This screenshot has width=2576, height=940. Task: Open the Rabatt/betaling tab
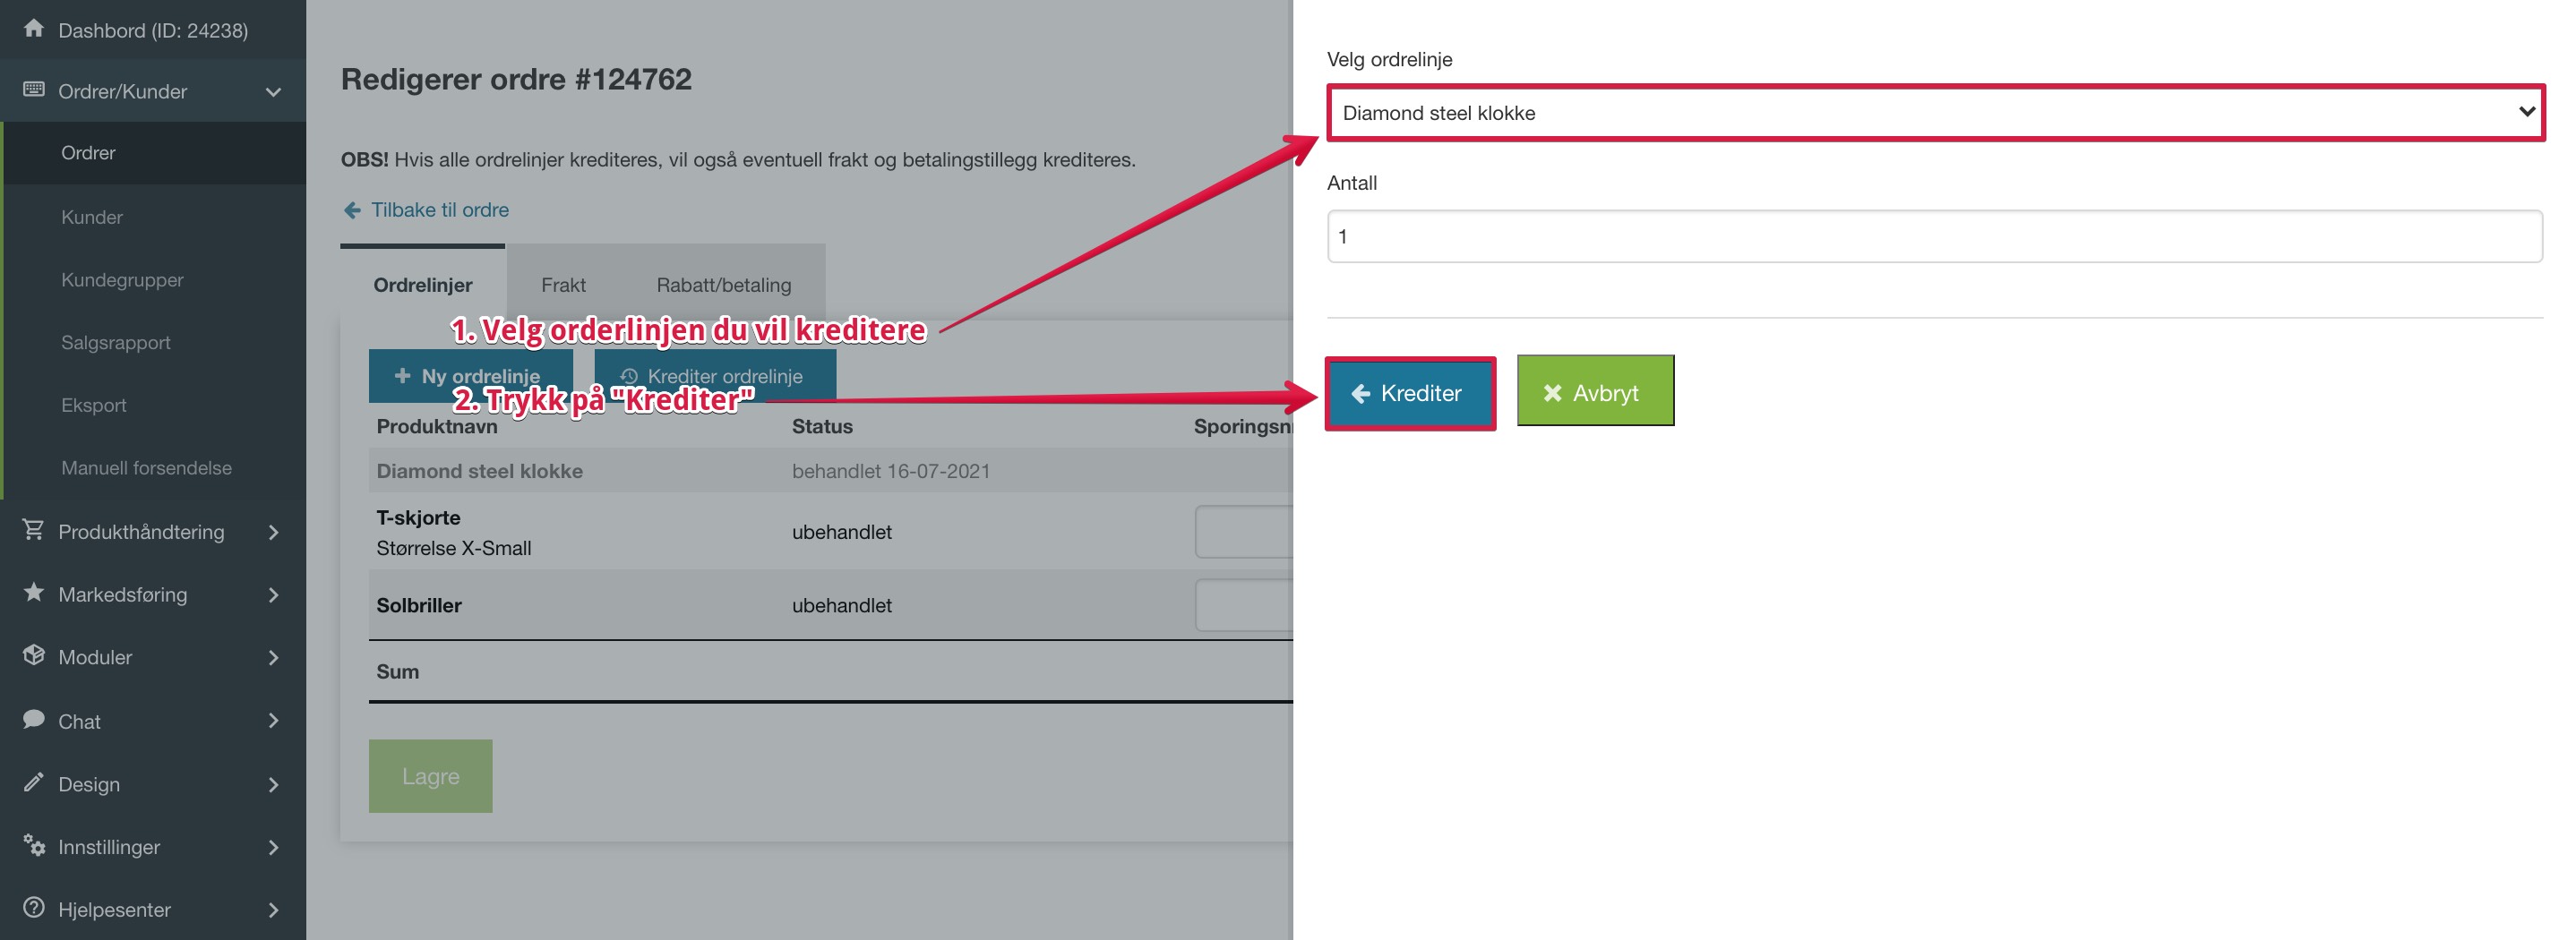point(723,285)
